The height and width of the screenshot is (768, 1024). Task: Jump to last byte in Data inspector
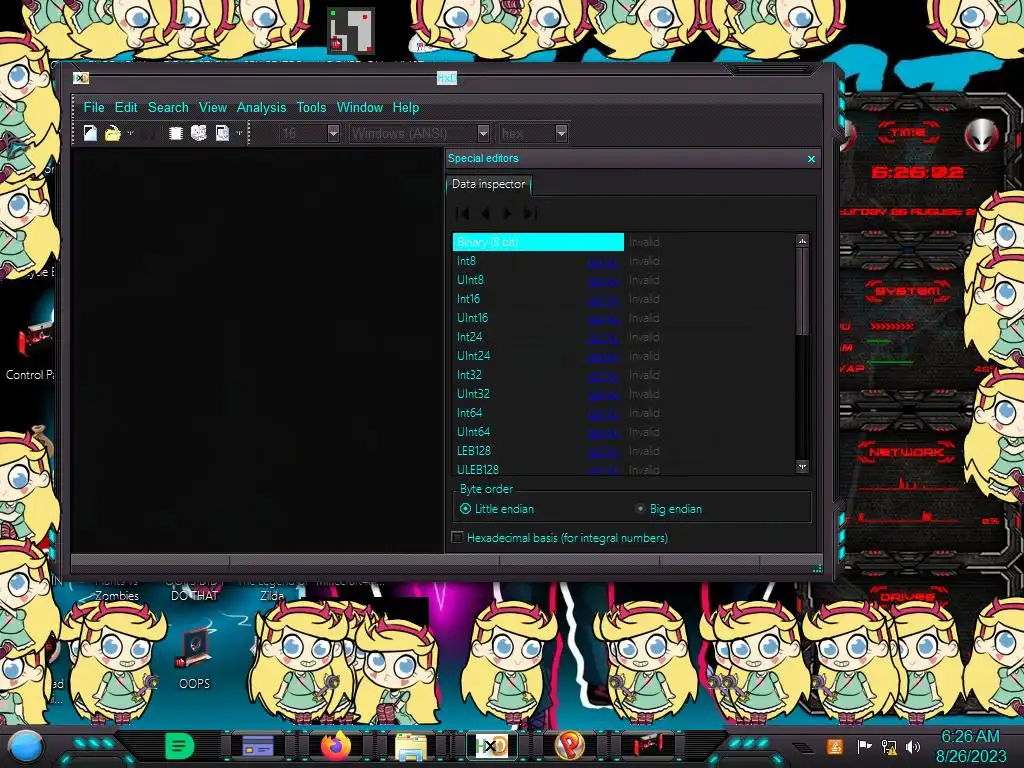click(530, 213)
